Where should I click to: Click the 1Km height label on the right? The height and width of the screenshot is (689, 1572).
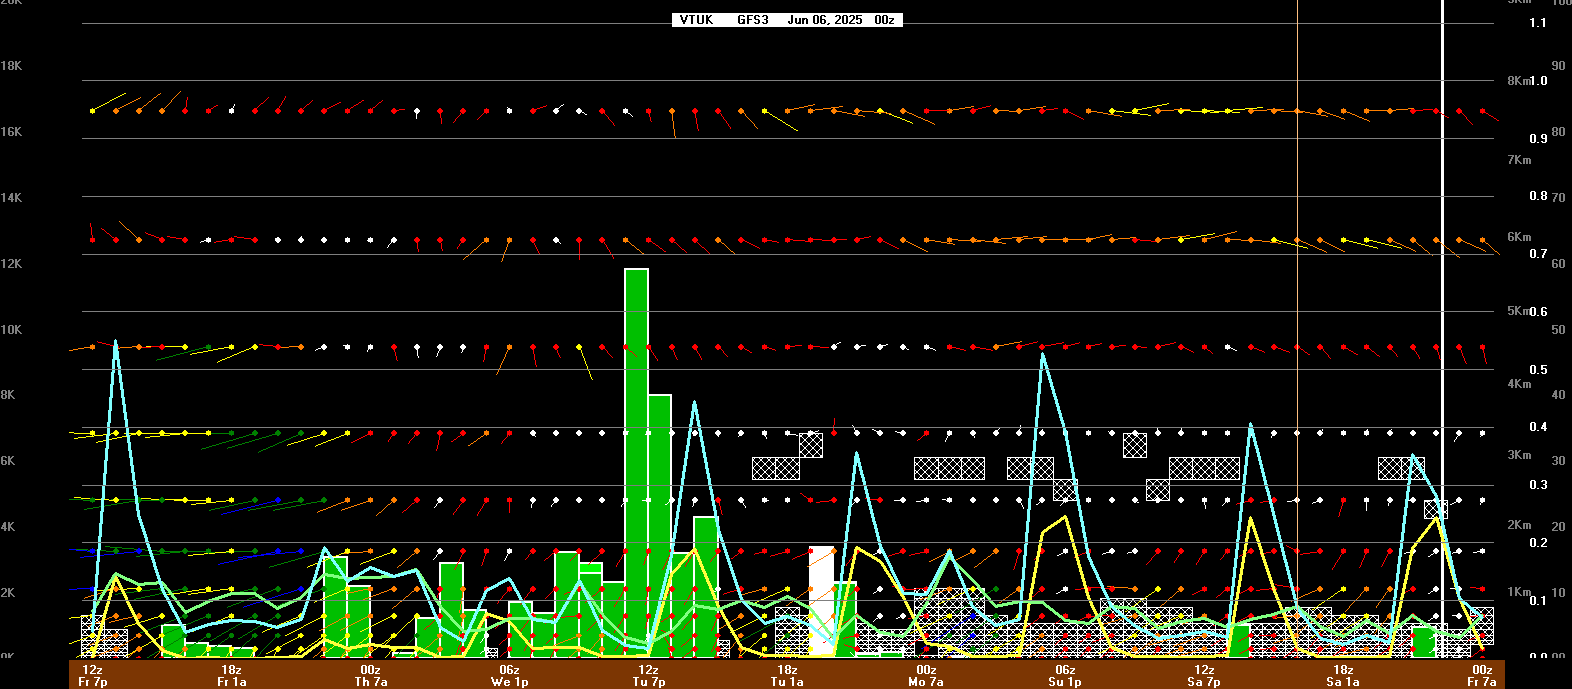click(1519, 592)
